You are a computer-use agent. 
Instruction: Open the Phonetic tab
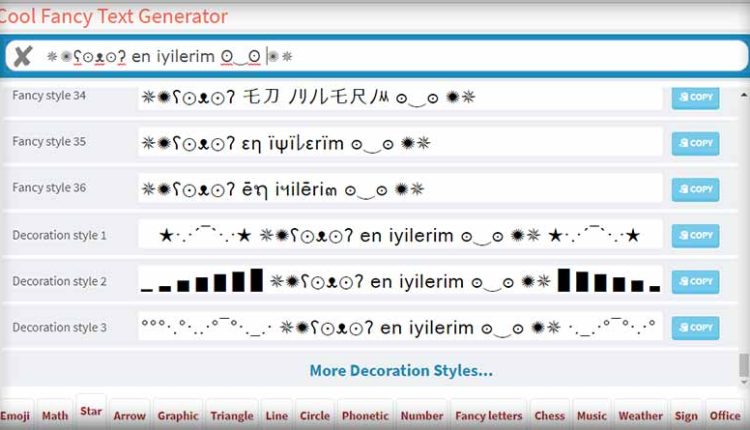click(365, 416)
